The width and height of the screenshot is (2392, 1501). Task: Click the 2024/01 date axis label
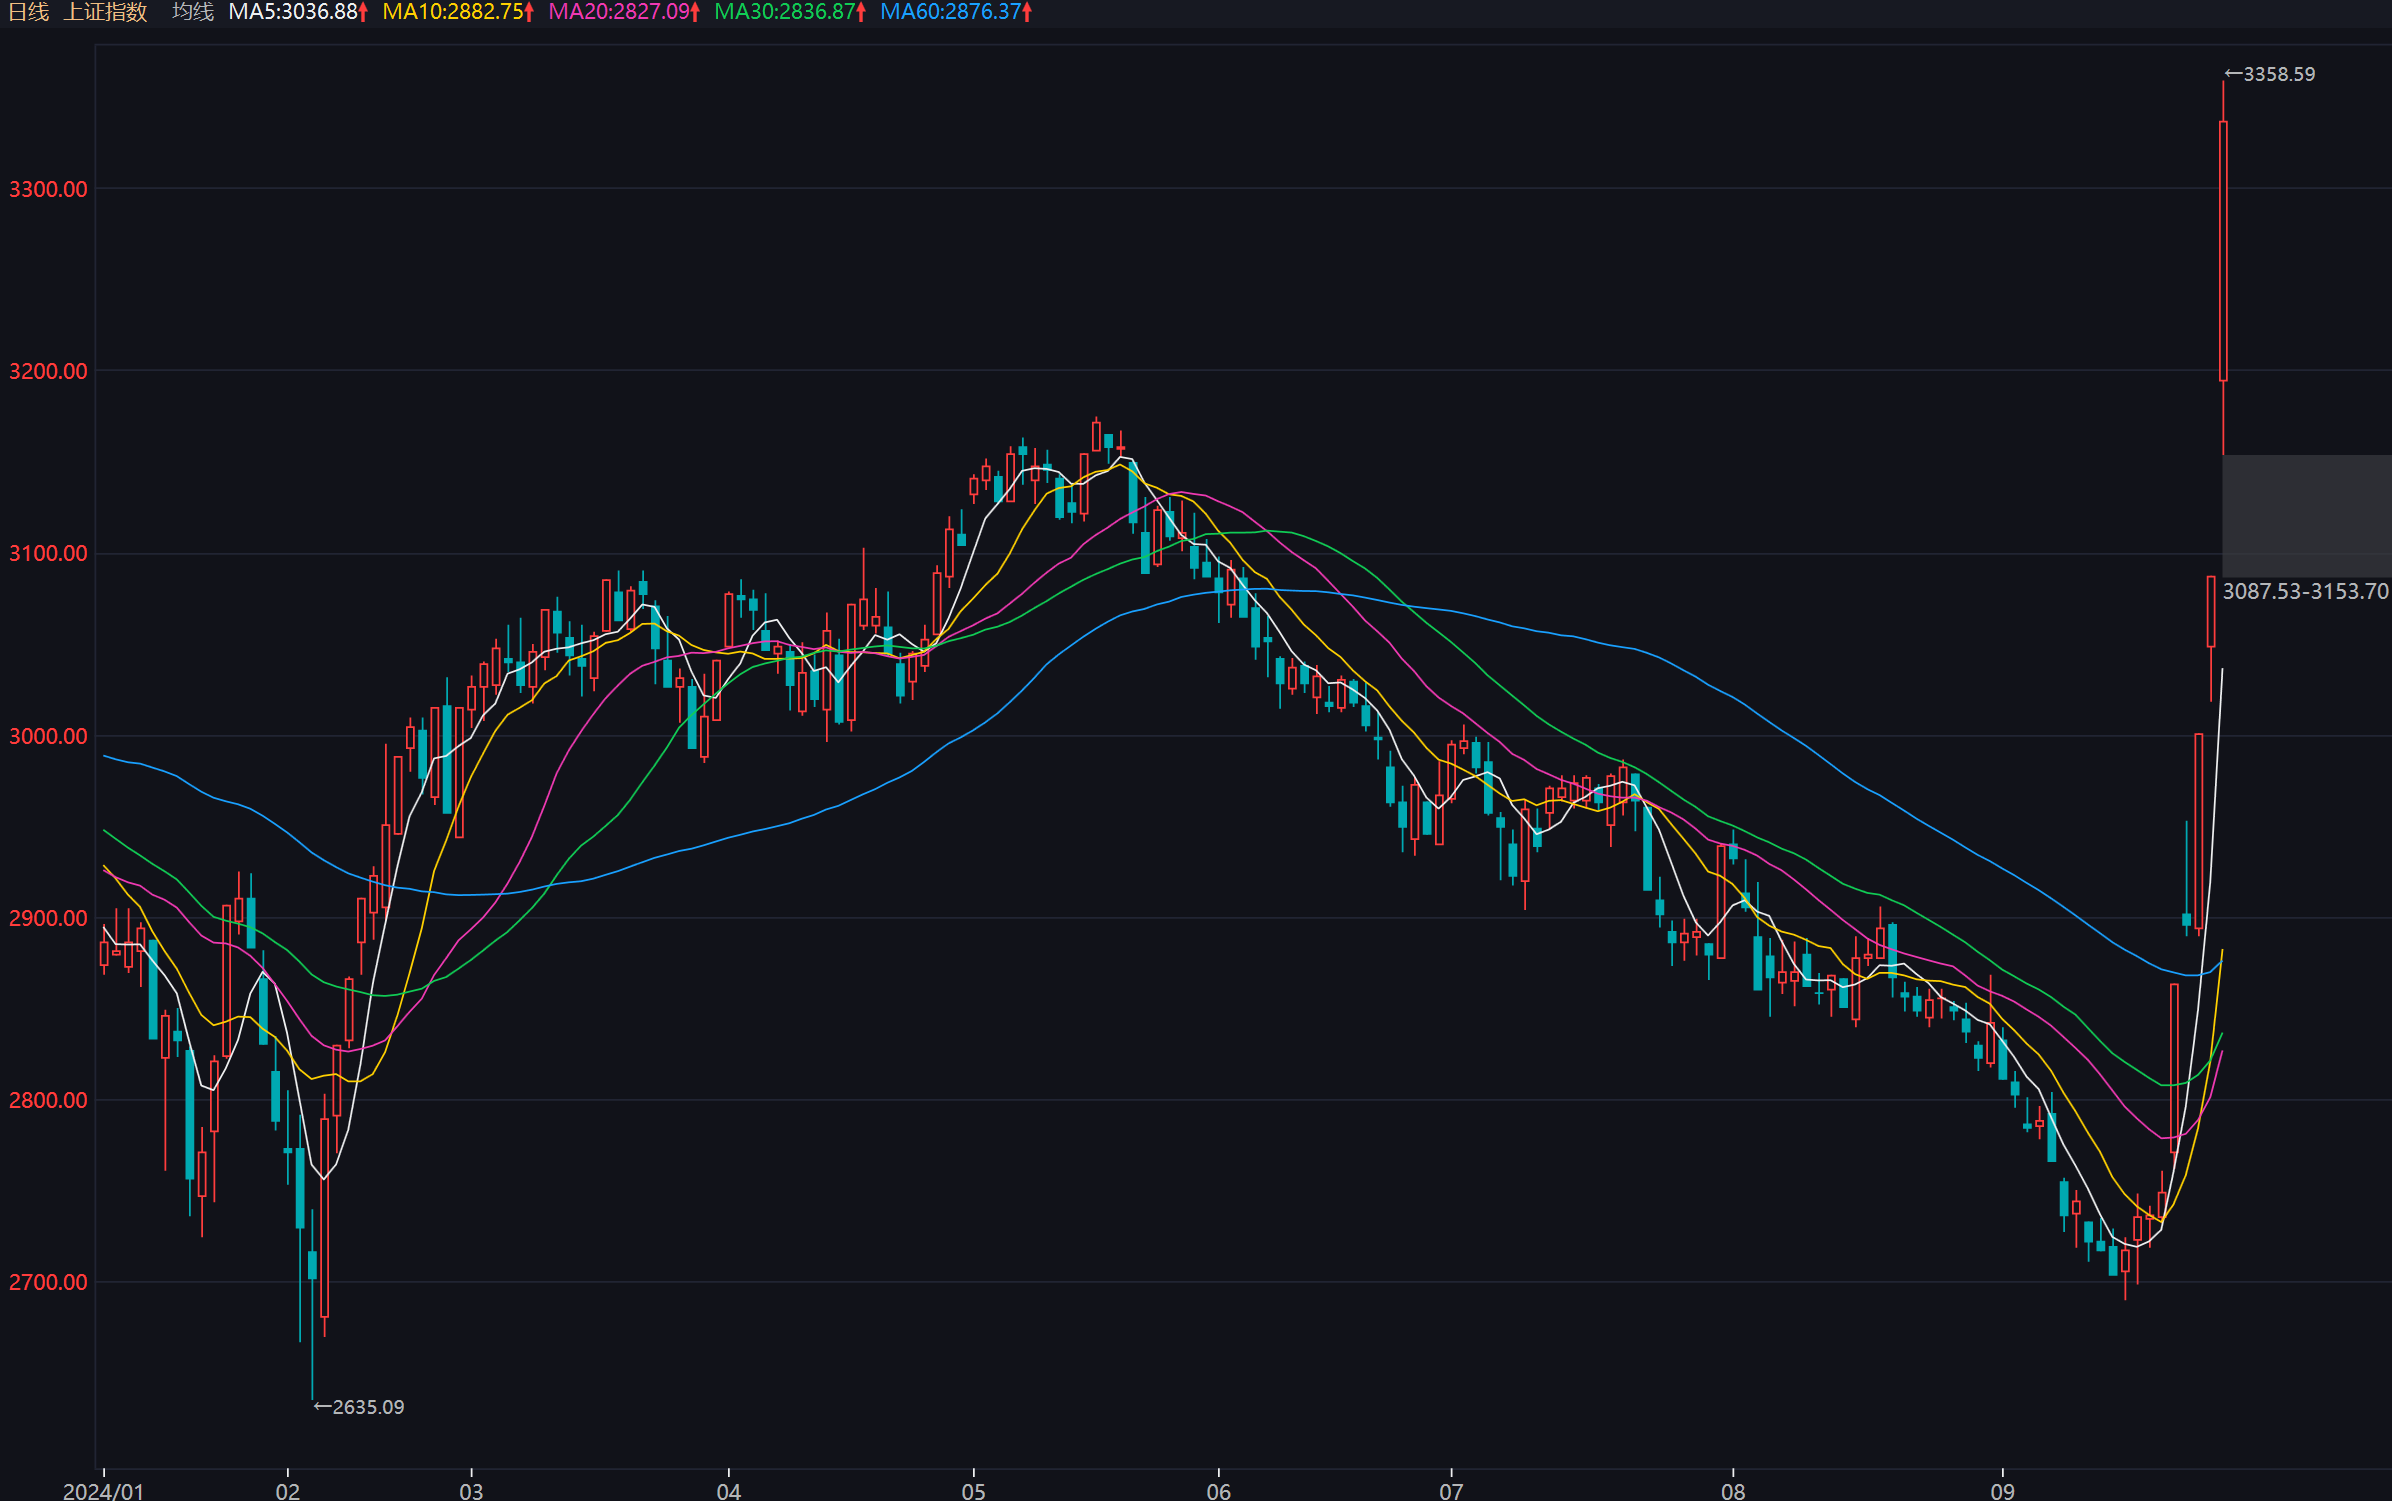103,1491
